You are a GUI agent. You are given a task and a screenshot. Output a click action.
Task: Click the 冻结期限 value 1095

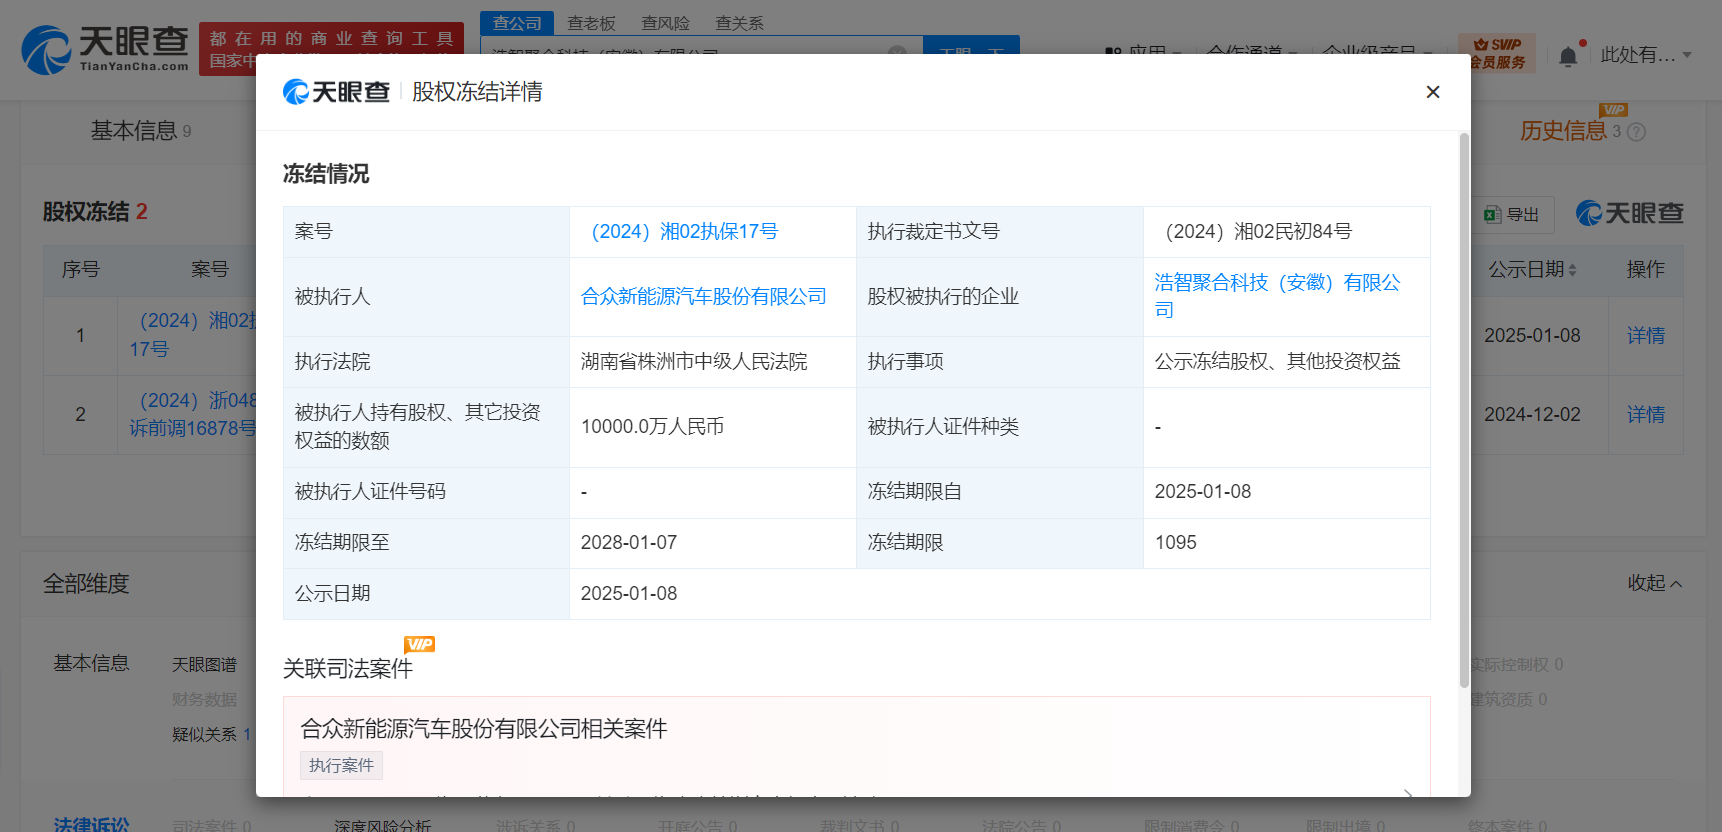1176,543
